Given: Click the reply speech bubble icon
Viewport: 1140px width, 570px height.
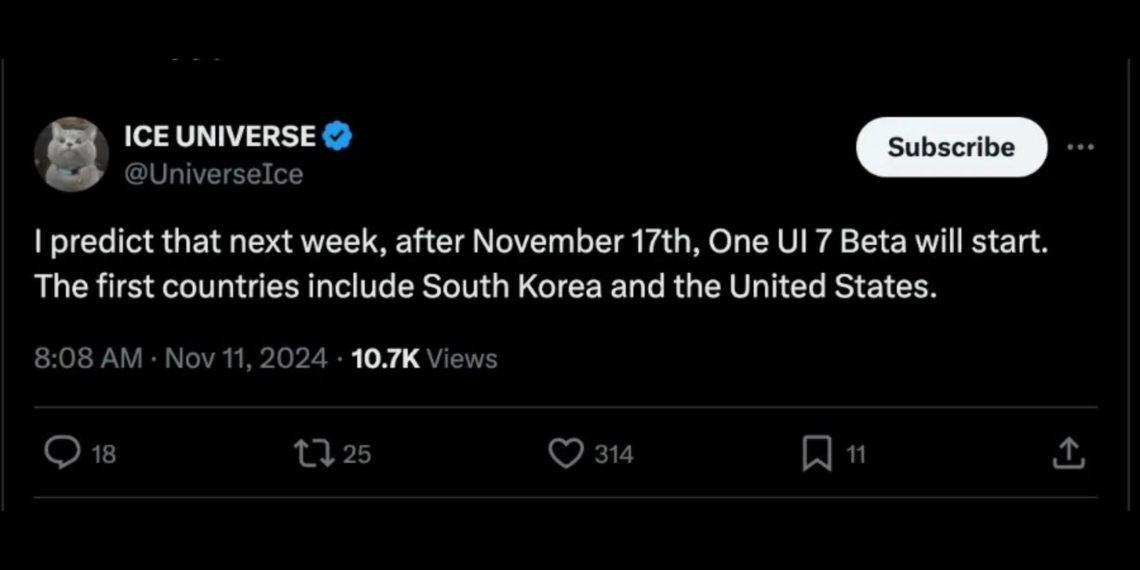Looking at the screenshot, I should pyautogui.click(x=66, y=454).
